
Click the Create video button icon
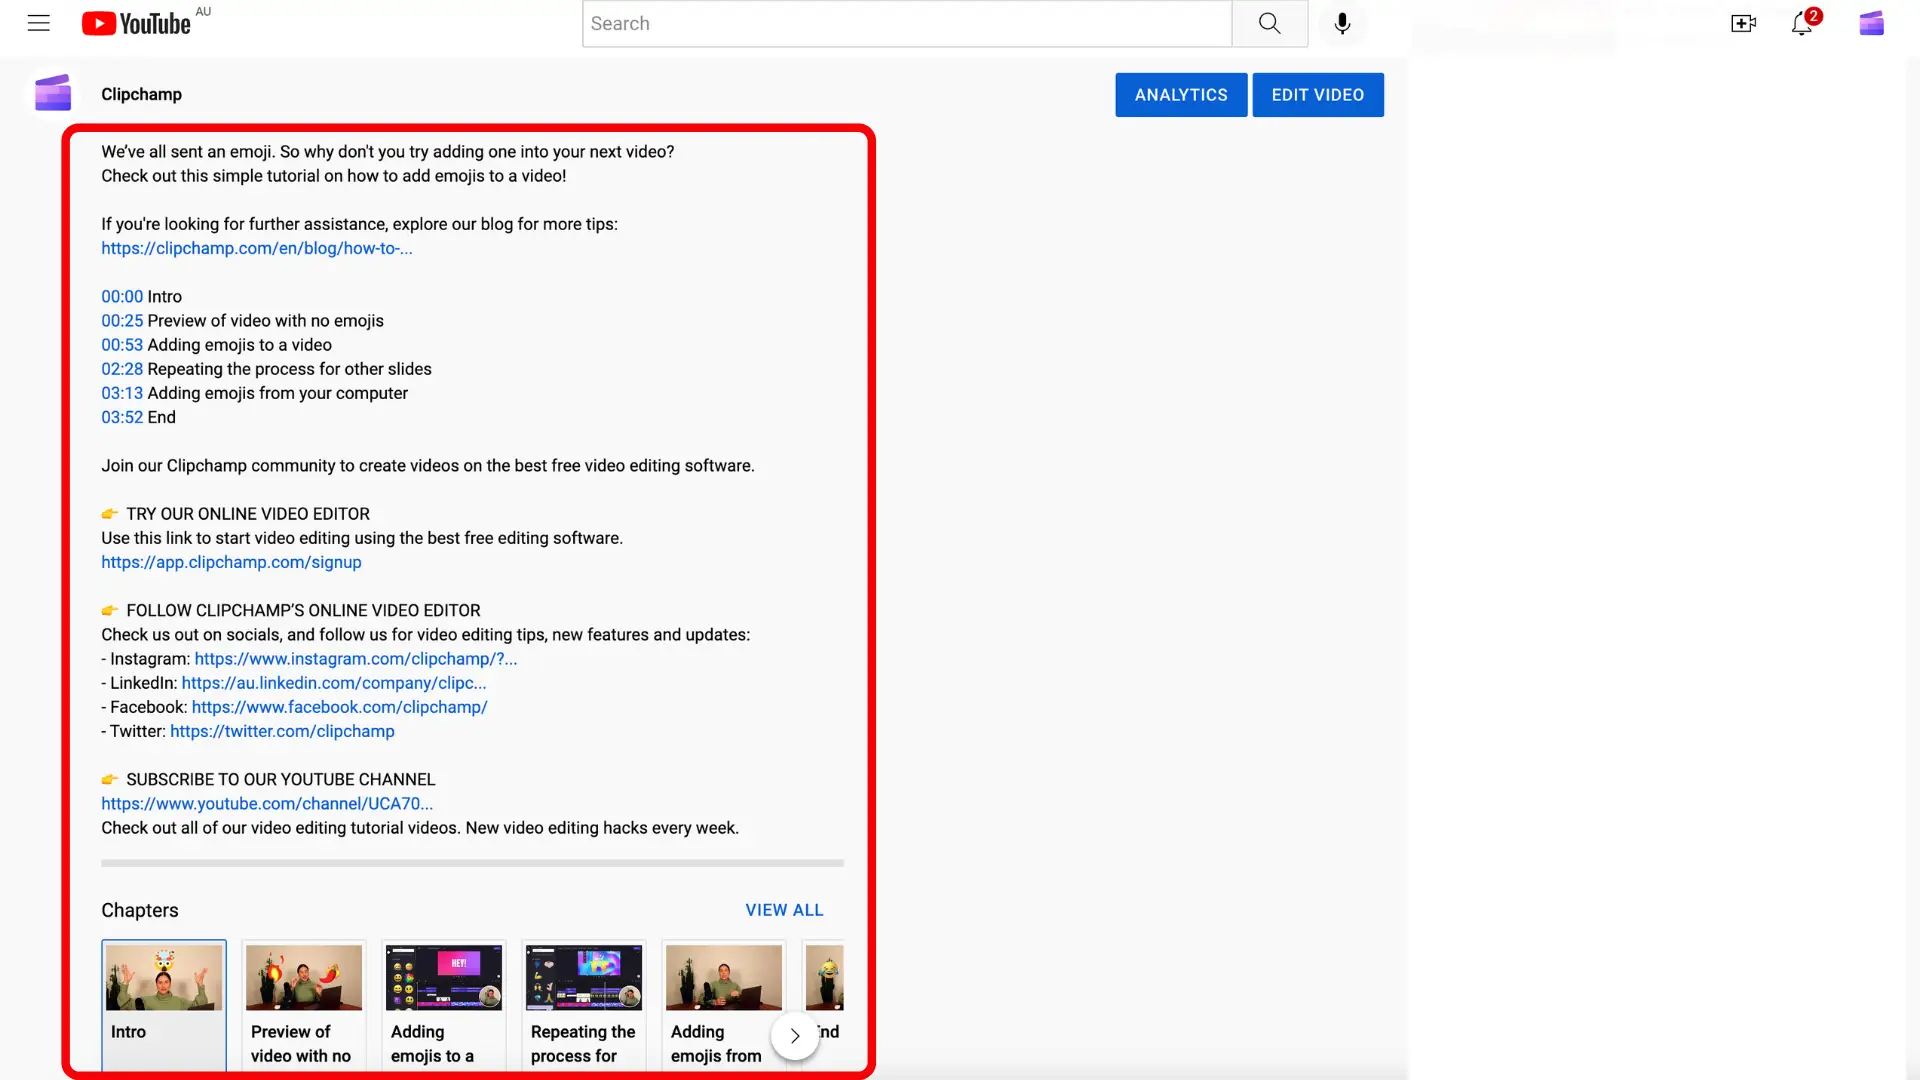1742,22
